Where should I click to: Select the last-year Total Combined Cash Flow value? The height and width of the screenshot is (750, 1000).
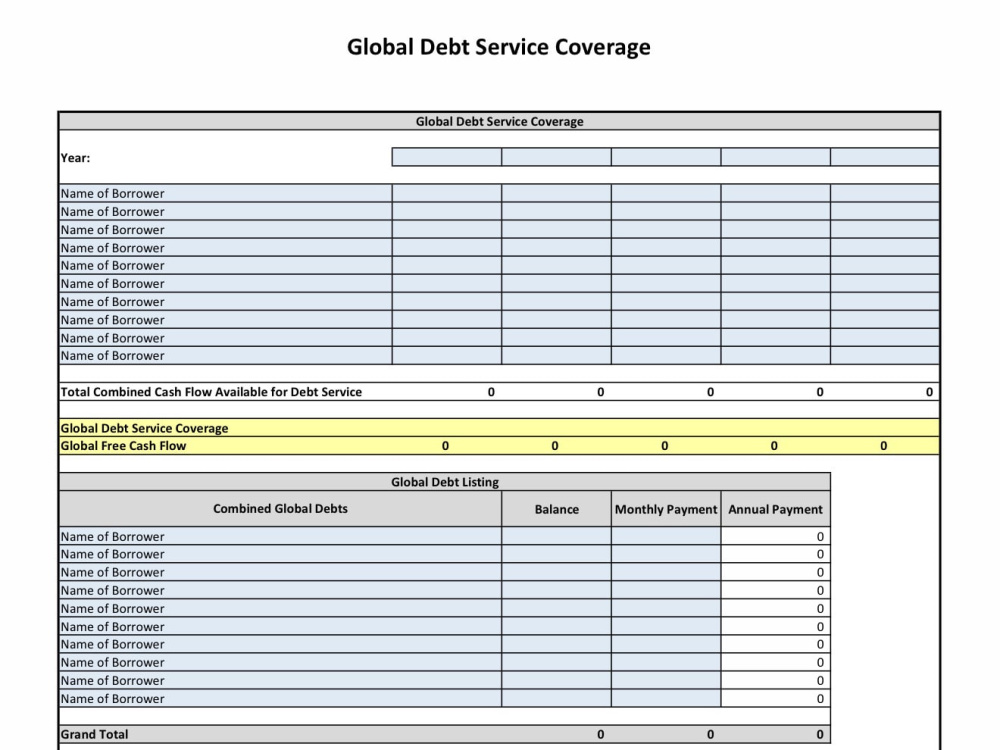point(929,392)
